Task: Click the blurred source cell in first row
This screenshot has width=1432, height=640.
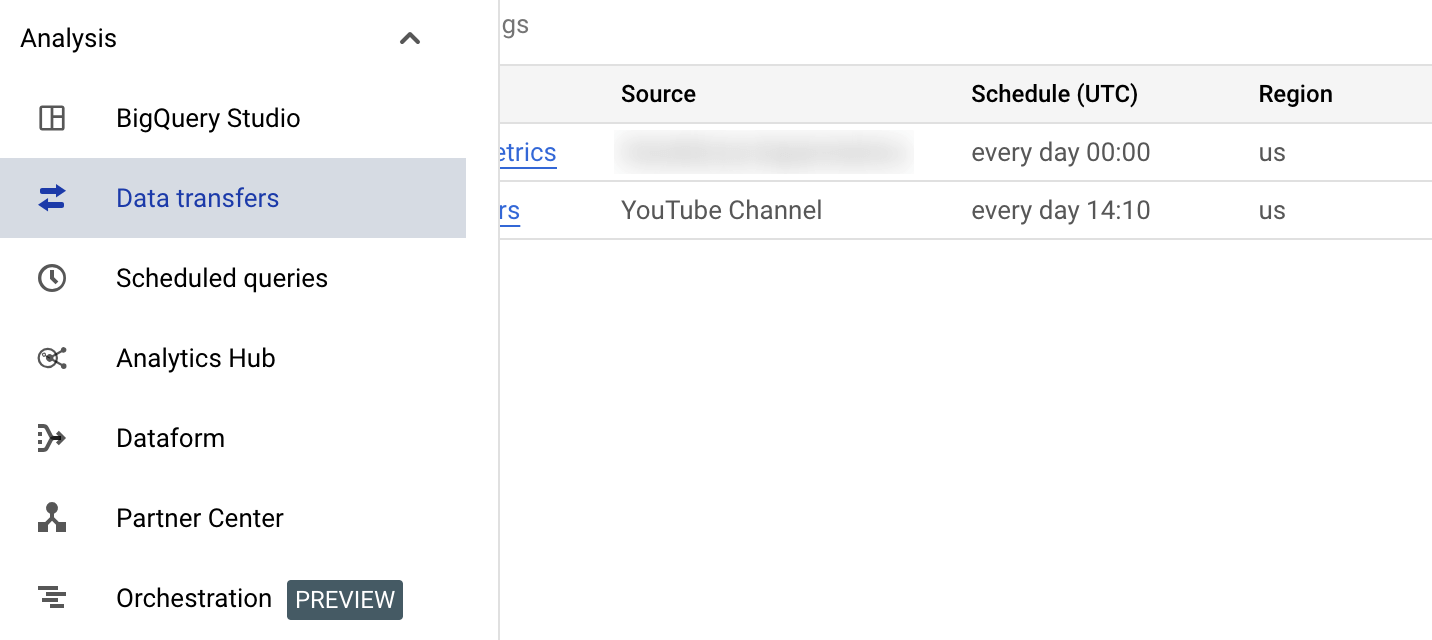Action: (764, 152)
